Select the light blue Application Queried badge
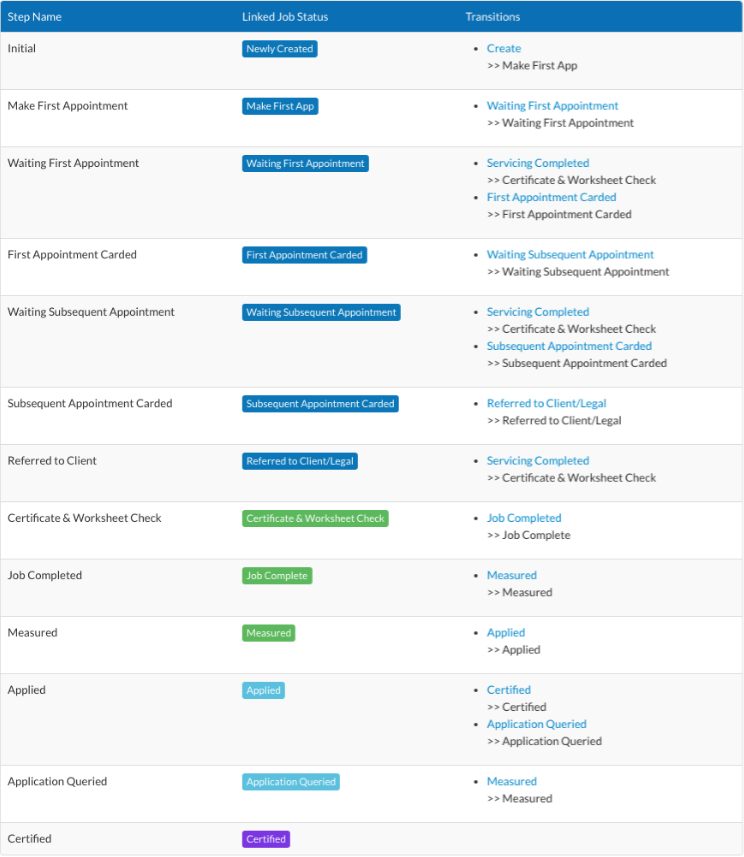The height and width of the screenshot is (857, 744). click(x=290, y=782)
